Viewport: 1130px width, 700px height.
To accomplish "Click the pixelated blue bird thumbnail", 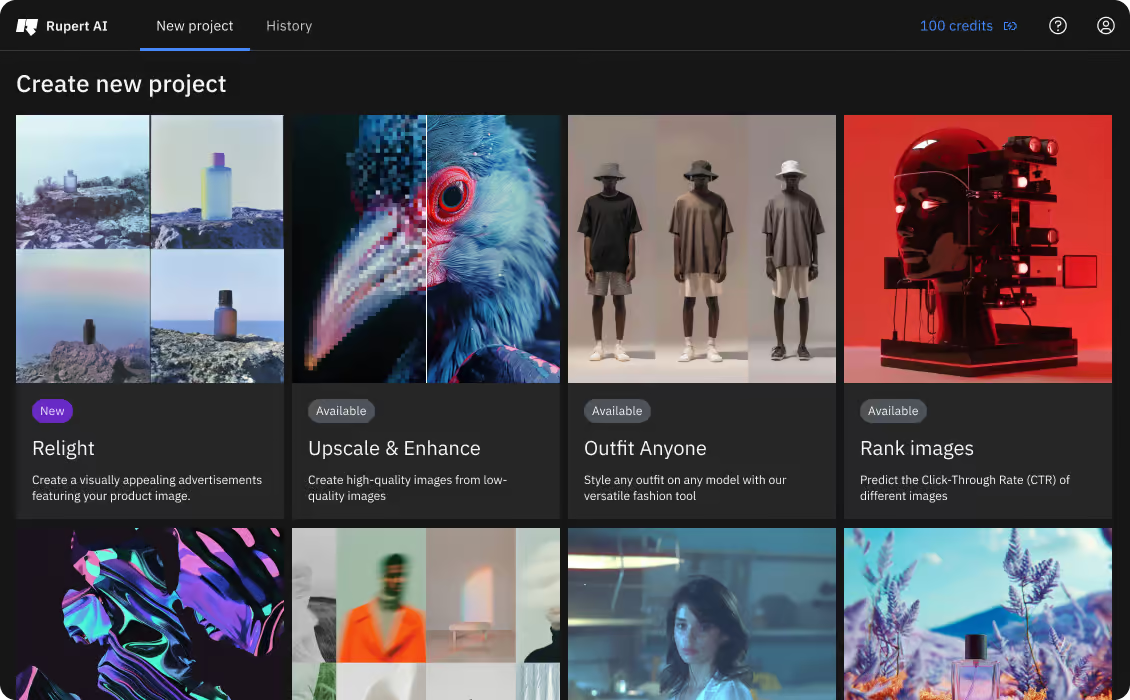I will [426, 249].
